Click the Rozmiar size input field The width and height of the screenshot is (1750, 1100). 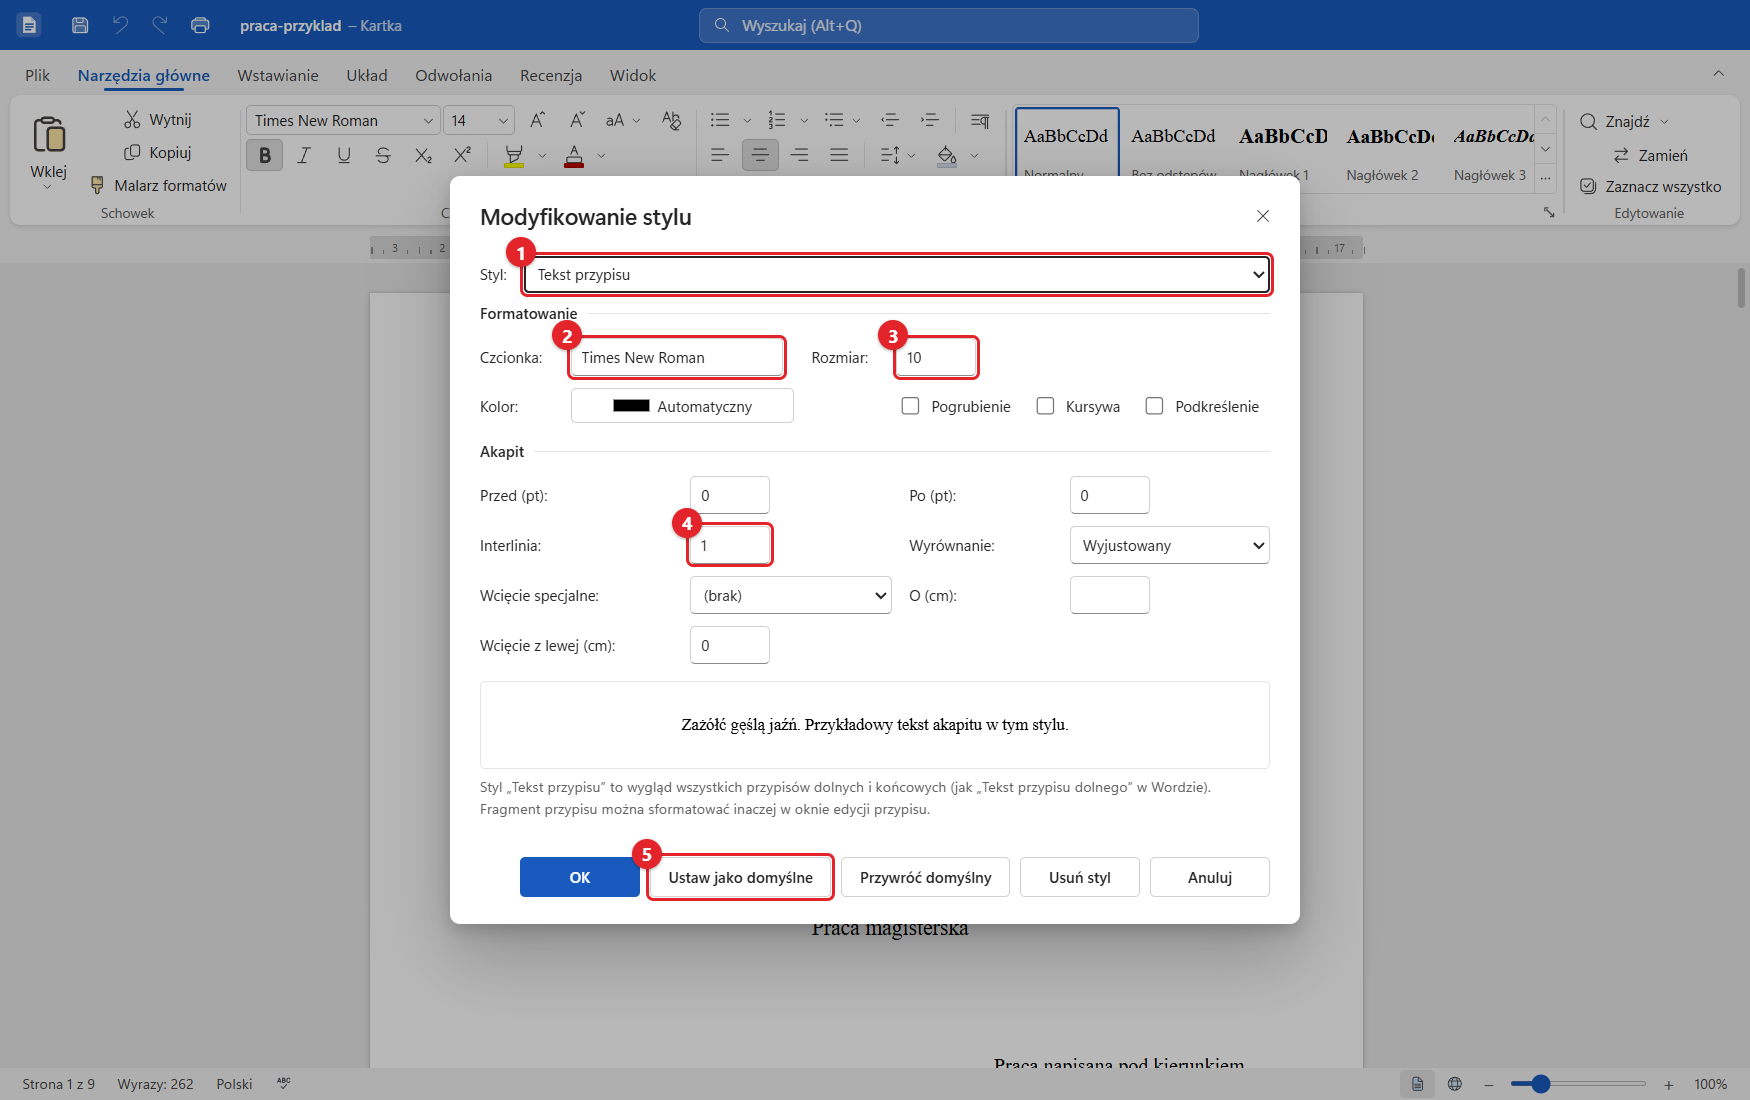[x=936, y=357]
